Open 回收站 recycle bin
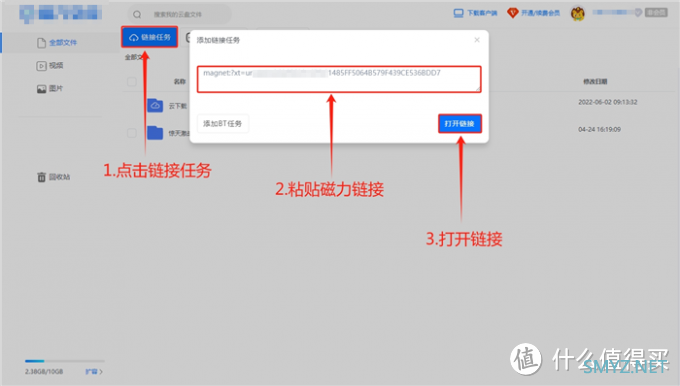Viewport: 680px width, 386px height. [x=53, y=177]
